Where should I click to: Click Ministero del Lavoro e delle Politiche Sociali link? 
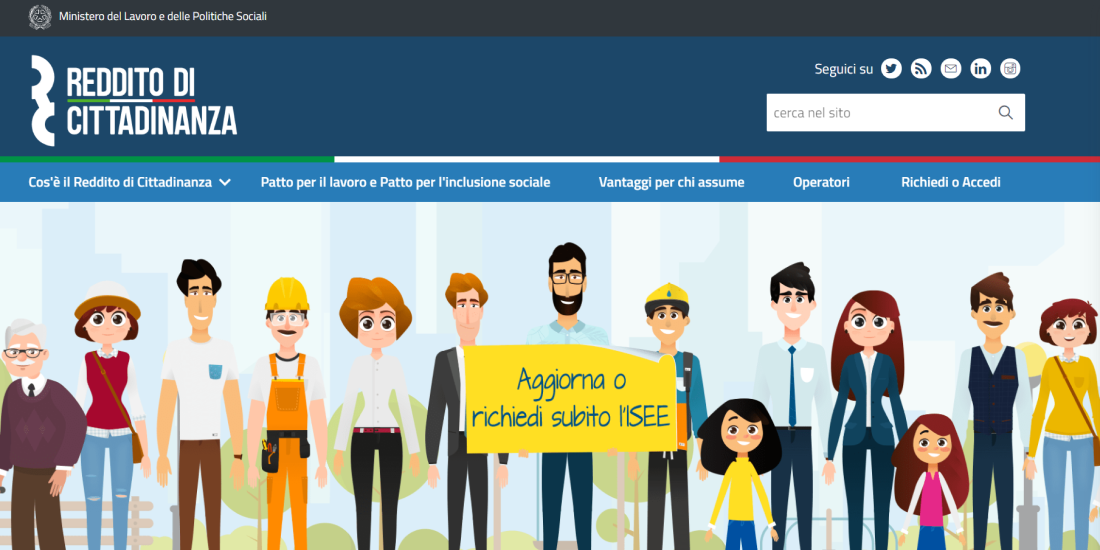click(163, 16)
